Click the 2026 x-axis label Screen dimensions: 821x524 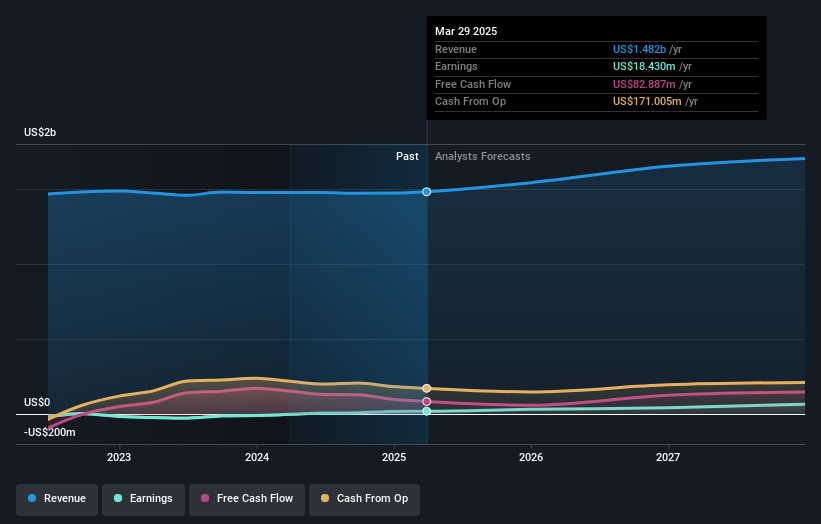pyautogui.click(x=531, y=457)
